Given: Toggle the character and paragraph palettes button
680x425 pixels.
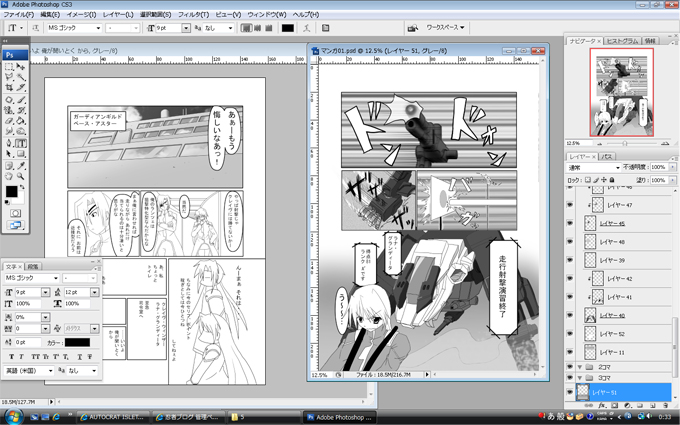Looking at the screenshot, I should click(x=325, y=28).
